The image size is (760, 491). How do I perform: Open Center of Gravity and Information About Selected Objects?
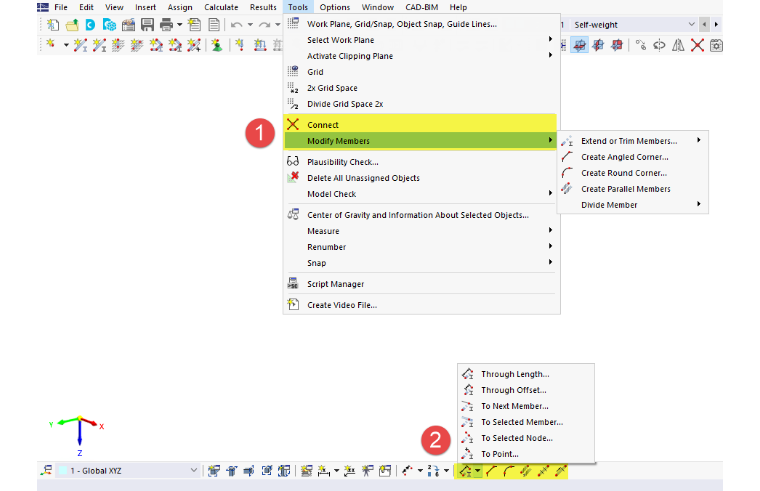coord(421,215)
